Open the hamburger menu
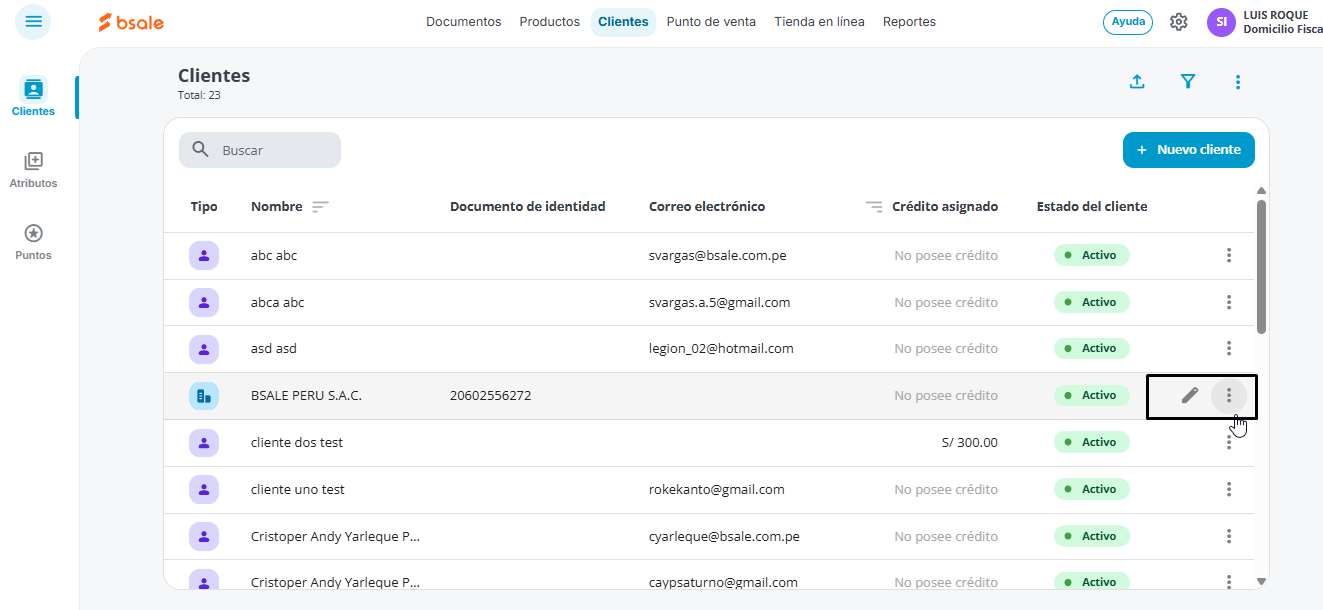The image size is (1323, 610). [x=33, y=21]
